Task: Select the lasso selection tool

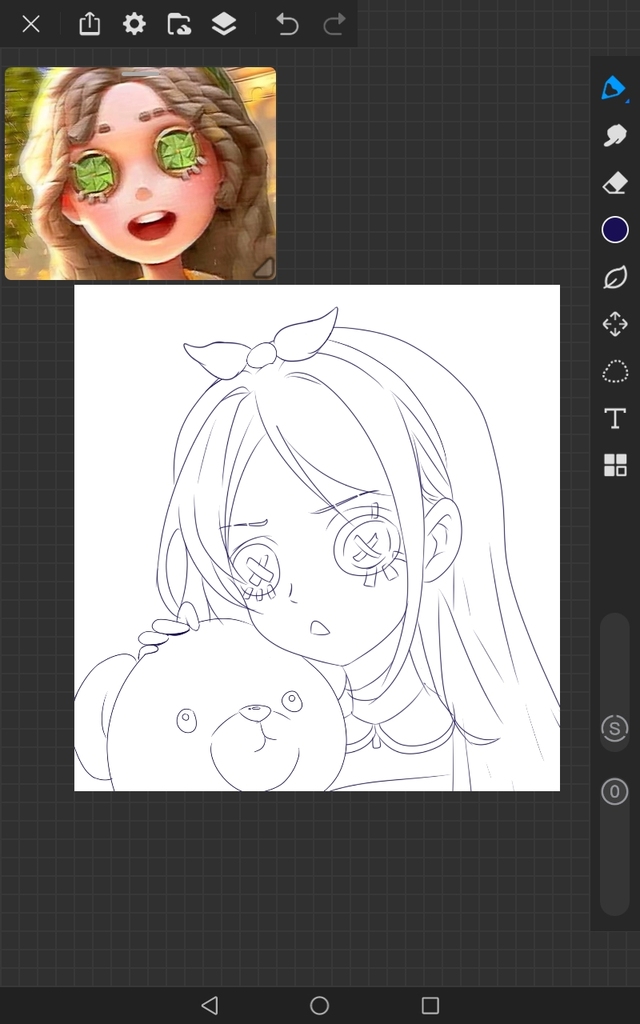Action: click(615, 371)
